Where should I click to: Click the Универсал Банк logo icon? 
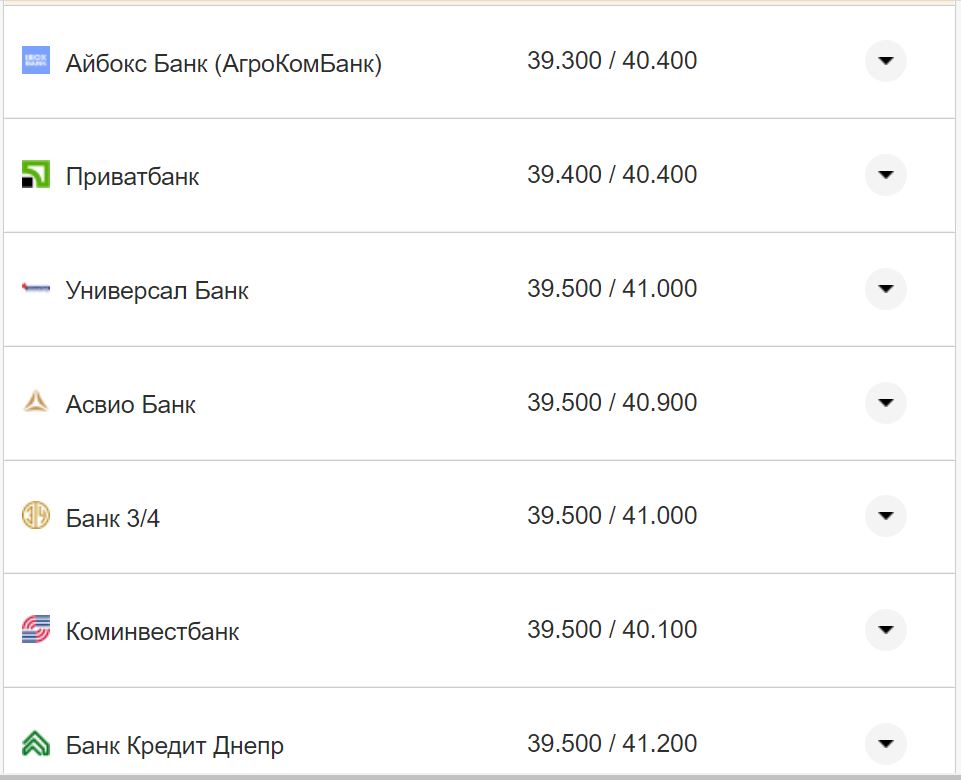(36, 289)
